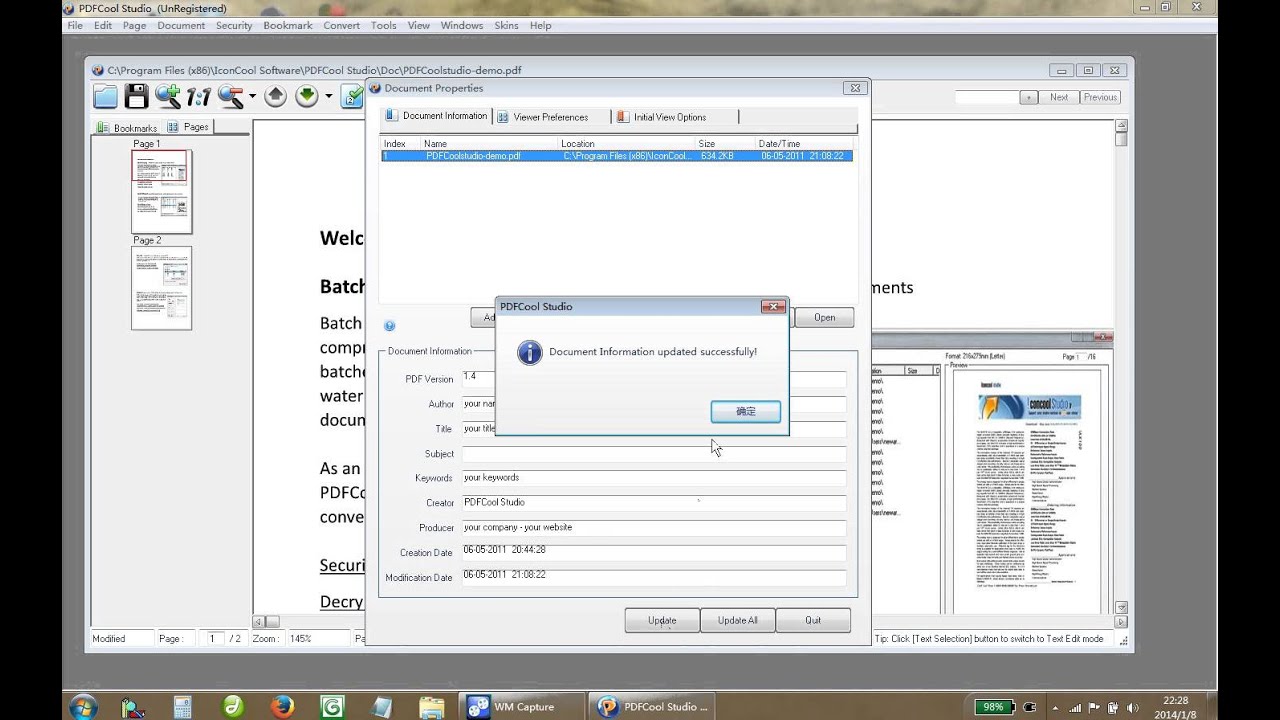Open the calculator icon in taskbar
Image resolution: width=1280 pixels, height=720 pixels.
182,706
